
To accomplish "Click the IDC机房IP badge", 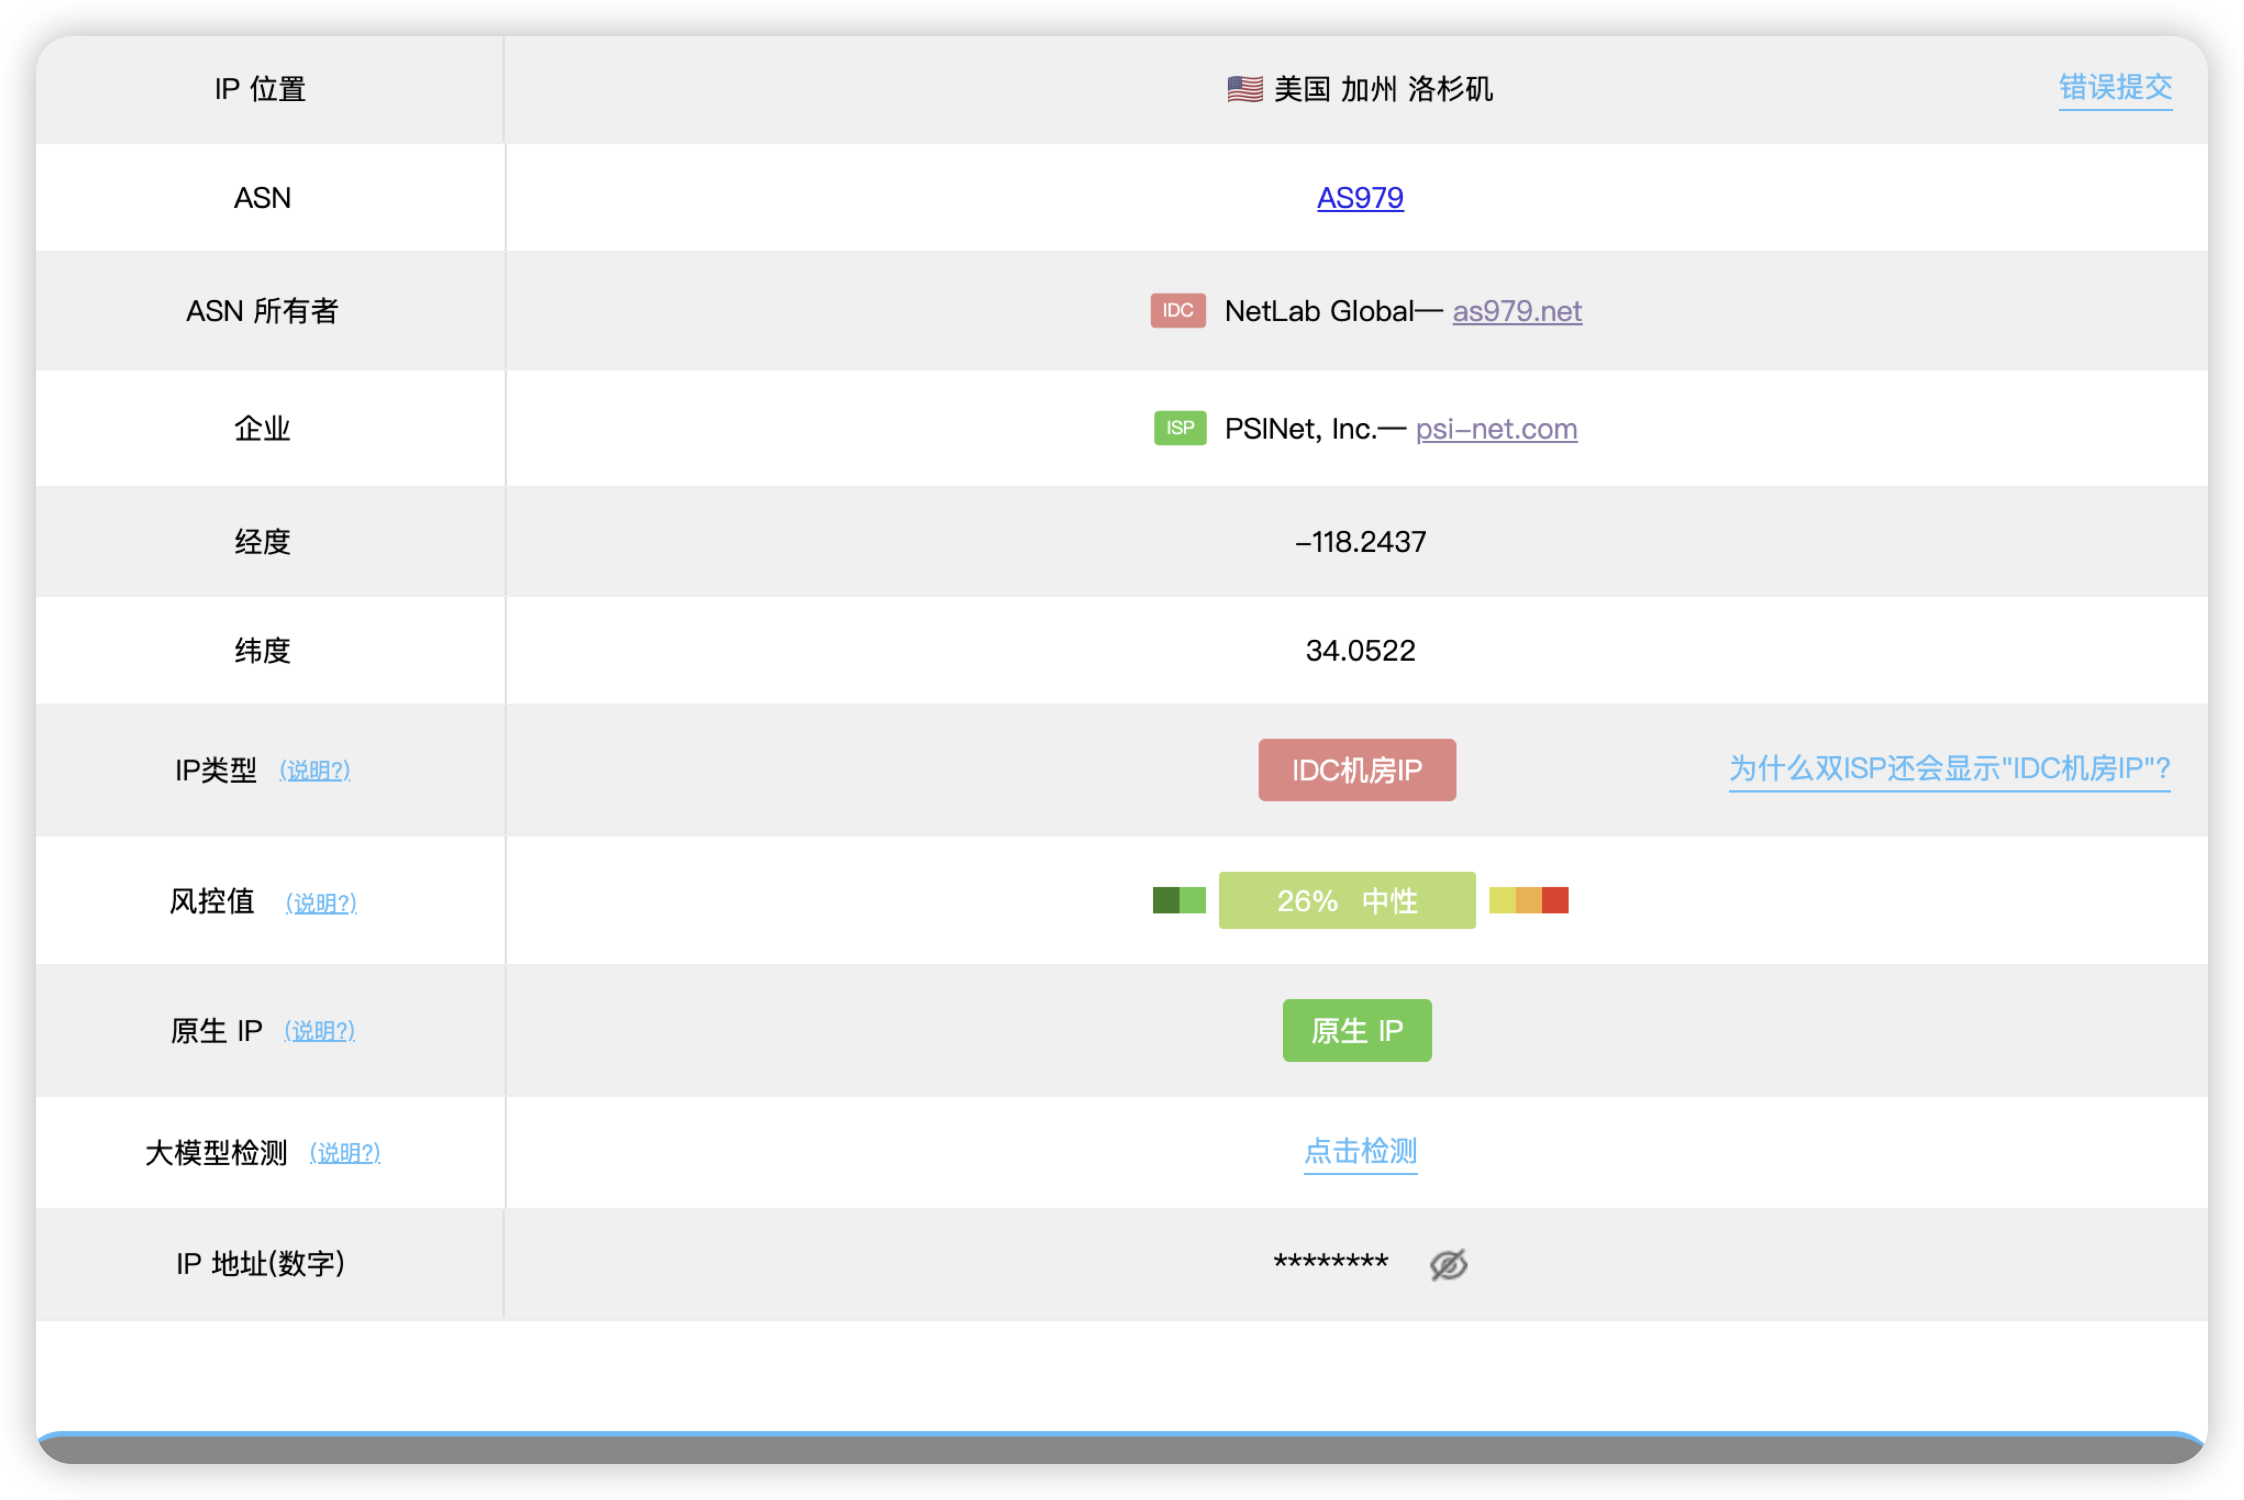I will [1357, 770].
